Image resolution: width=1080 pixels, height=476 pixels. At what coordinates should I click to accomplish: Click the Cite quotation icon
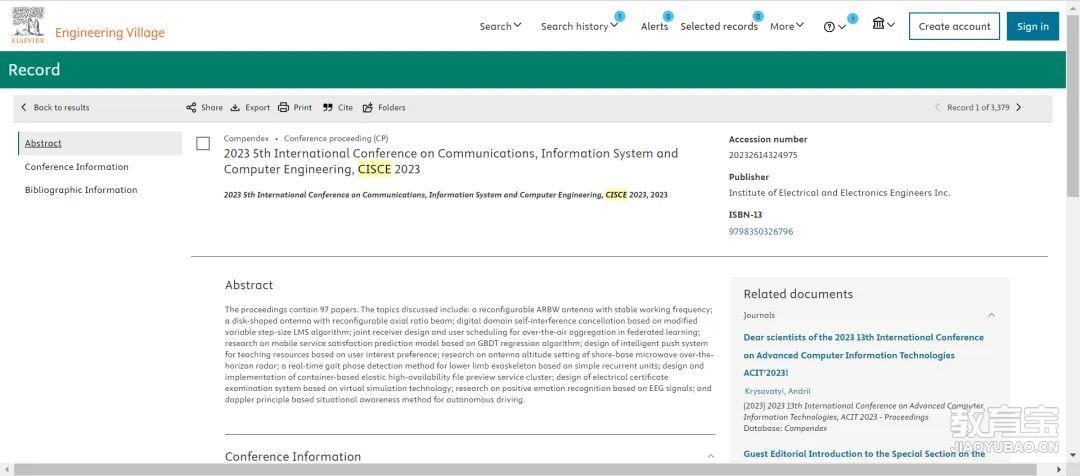point(328,107)
